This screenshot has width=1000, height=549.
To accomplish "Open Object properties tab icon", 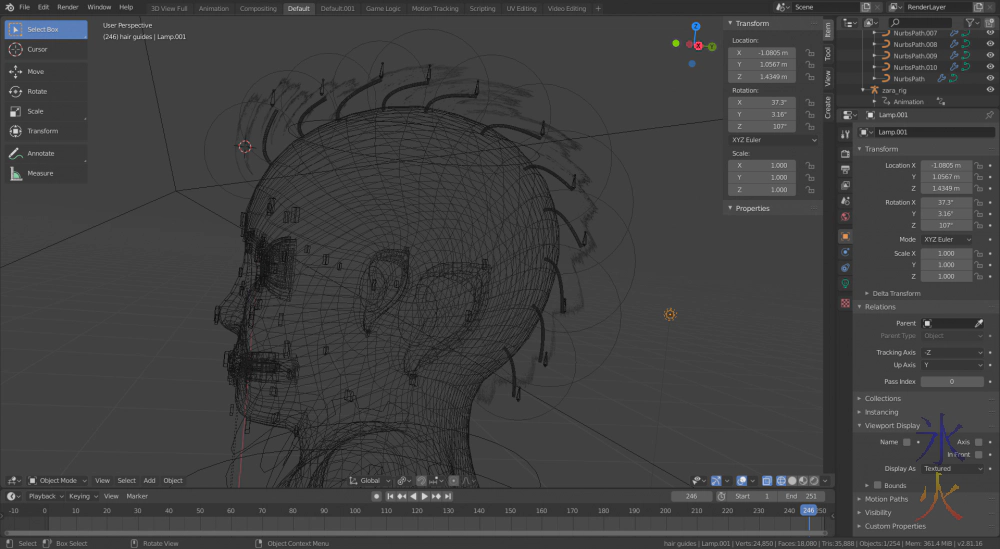I will point(845,237).
